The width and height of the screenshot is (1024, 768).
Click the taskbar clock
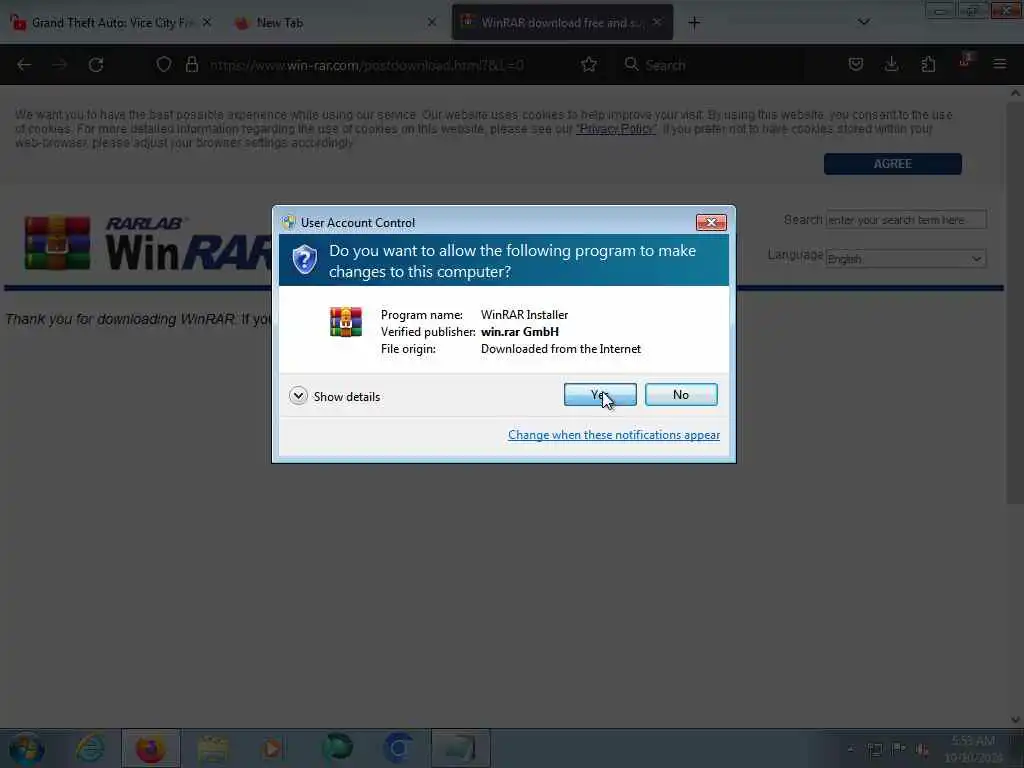pos(973,748)
